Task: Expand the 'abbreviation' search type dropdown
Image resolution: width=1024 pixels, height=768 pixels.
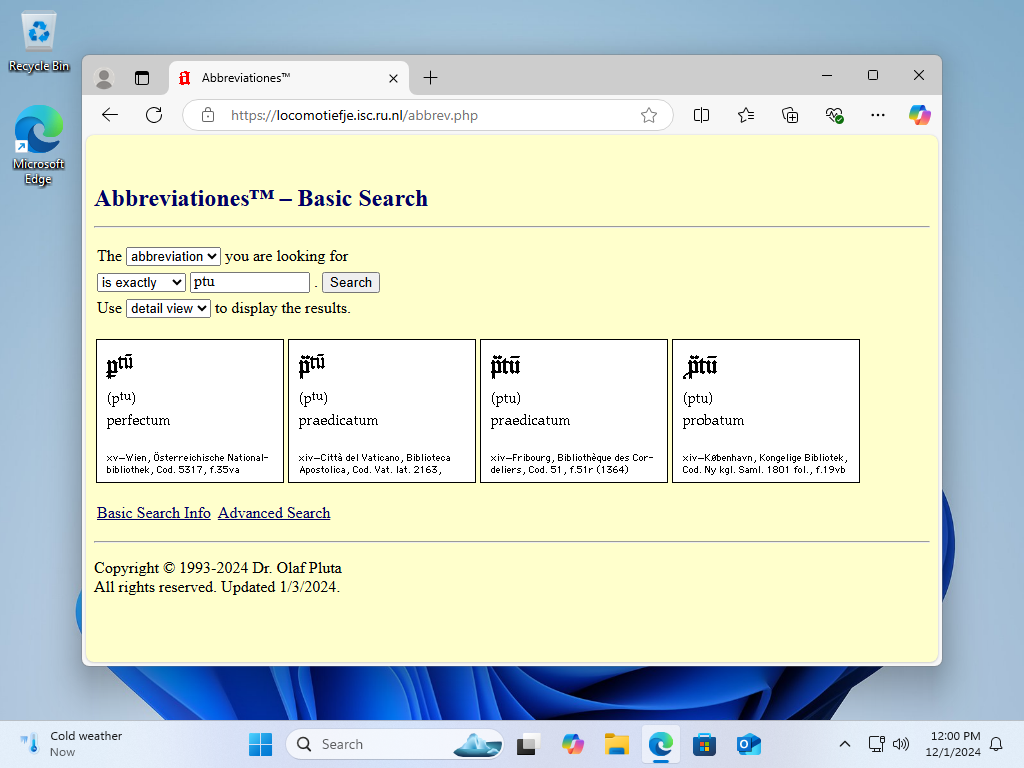Action: point(173,257)
